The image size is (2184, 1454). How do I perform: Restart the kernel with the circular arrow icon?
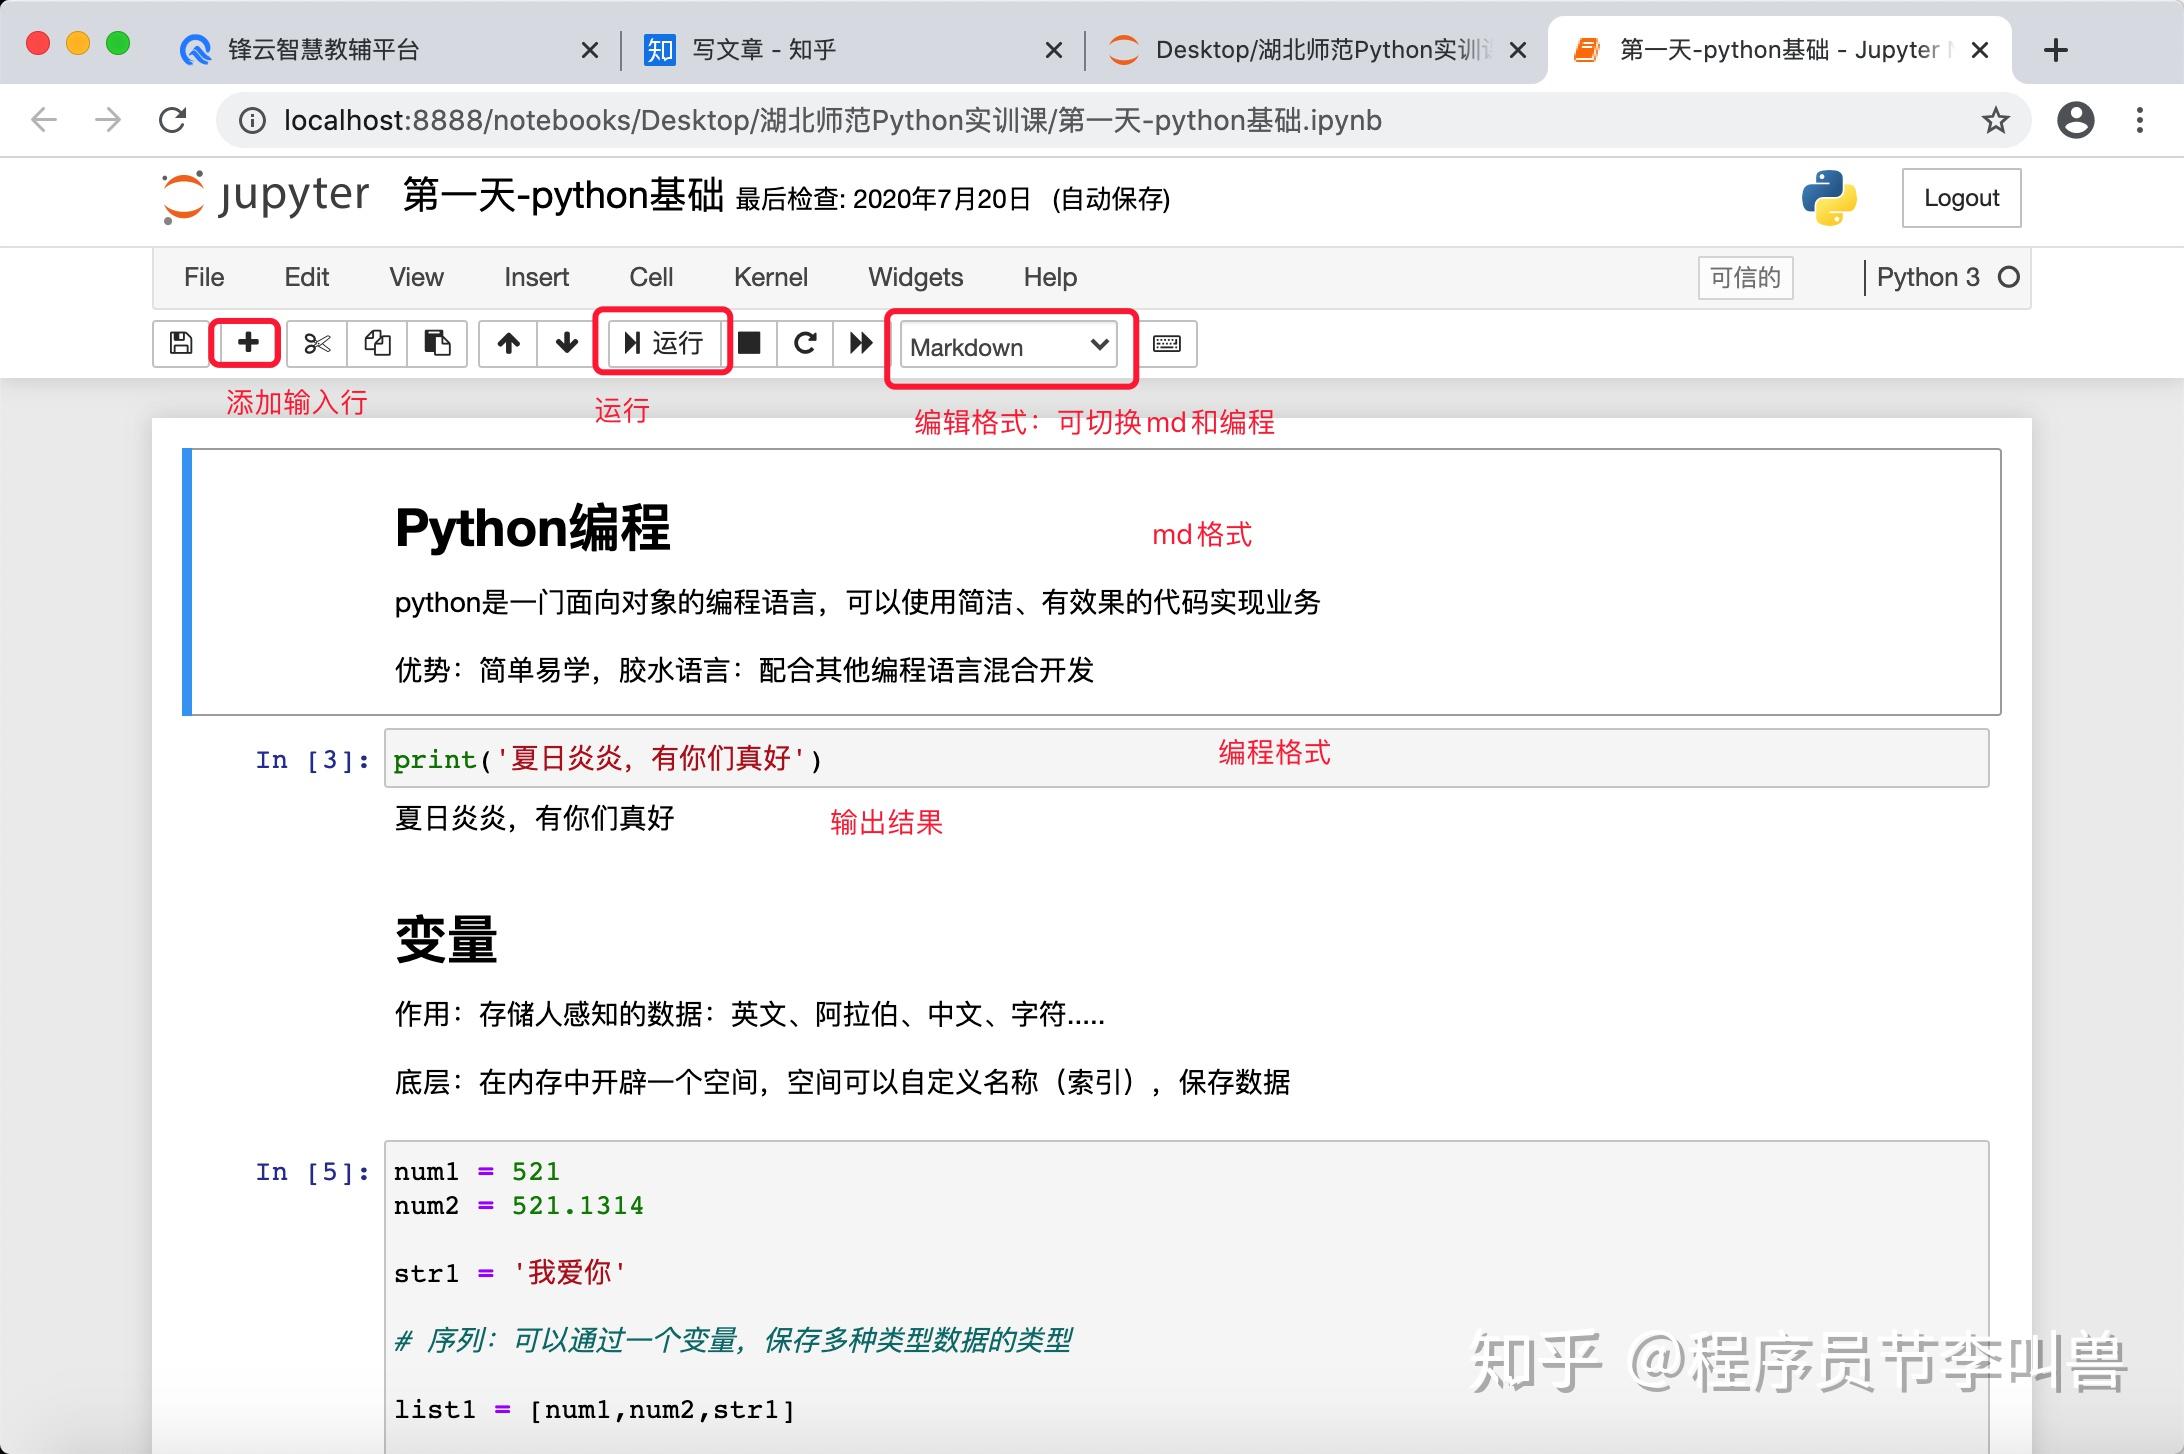[805, 343]
